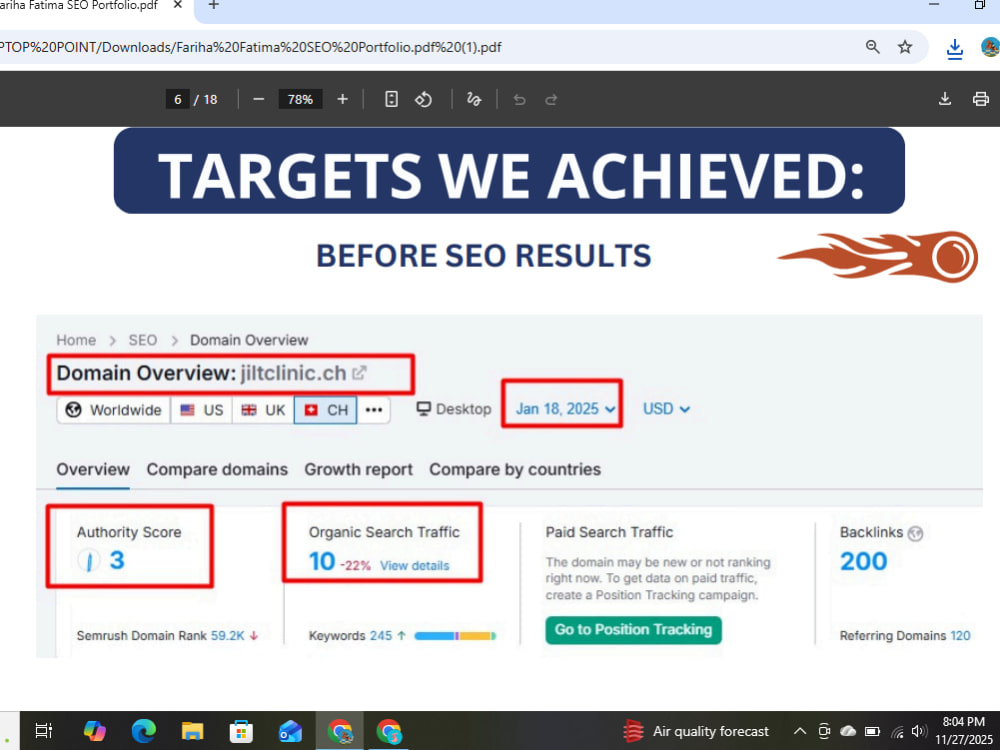The width and height of the screenshot is (1000, 750).
Task: Open the browser downloads icon
Action: 955,48
